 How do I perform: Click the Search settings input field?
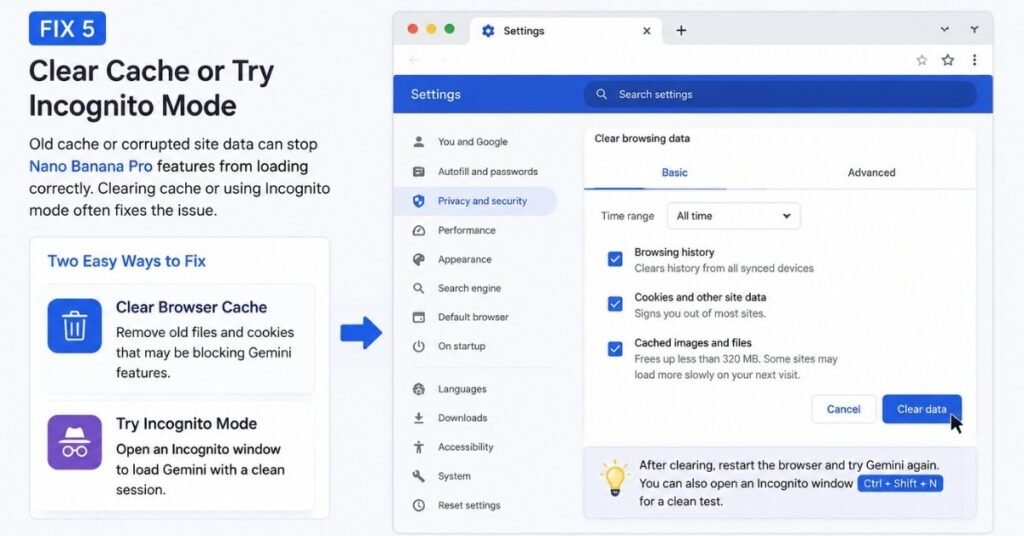(780, 94)
